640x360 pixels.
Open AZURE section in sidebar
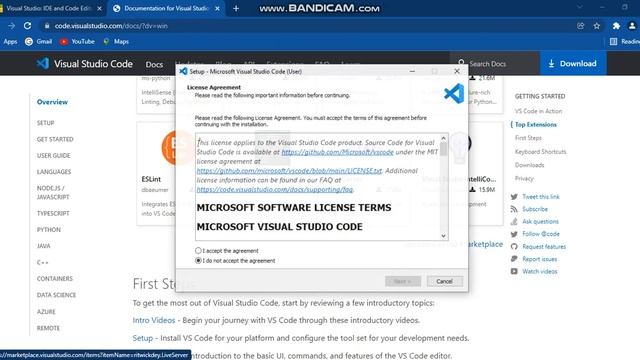click(x=46, y=312)
